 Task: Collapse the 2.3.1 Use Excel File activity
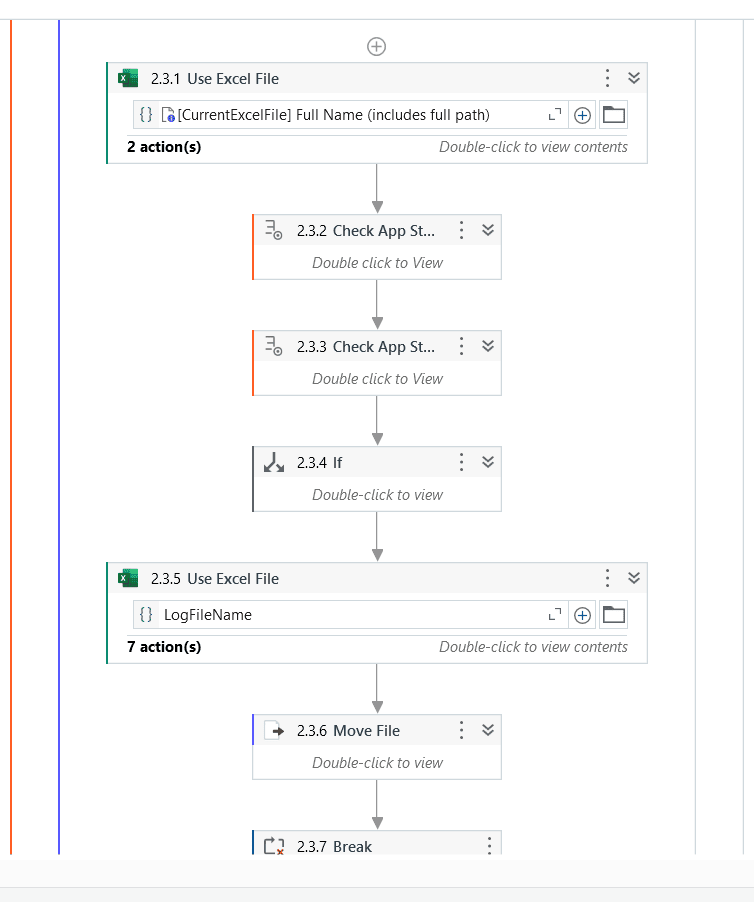pos(634,78)
